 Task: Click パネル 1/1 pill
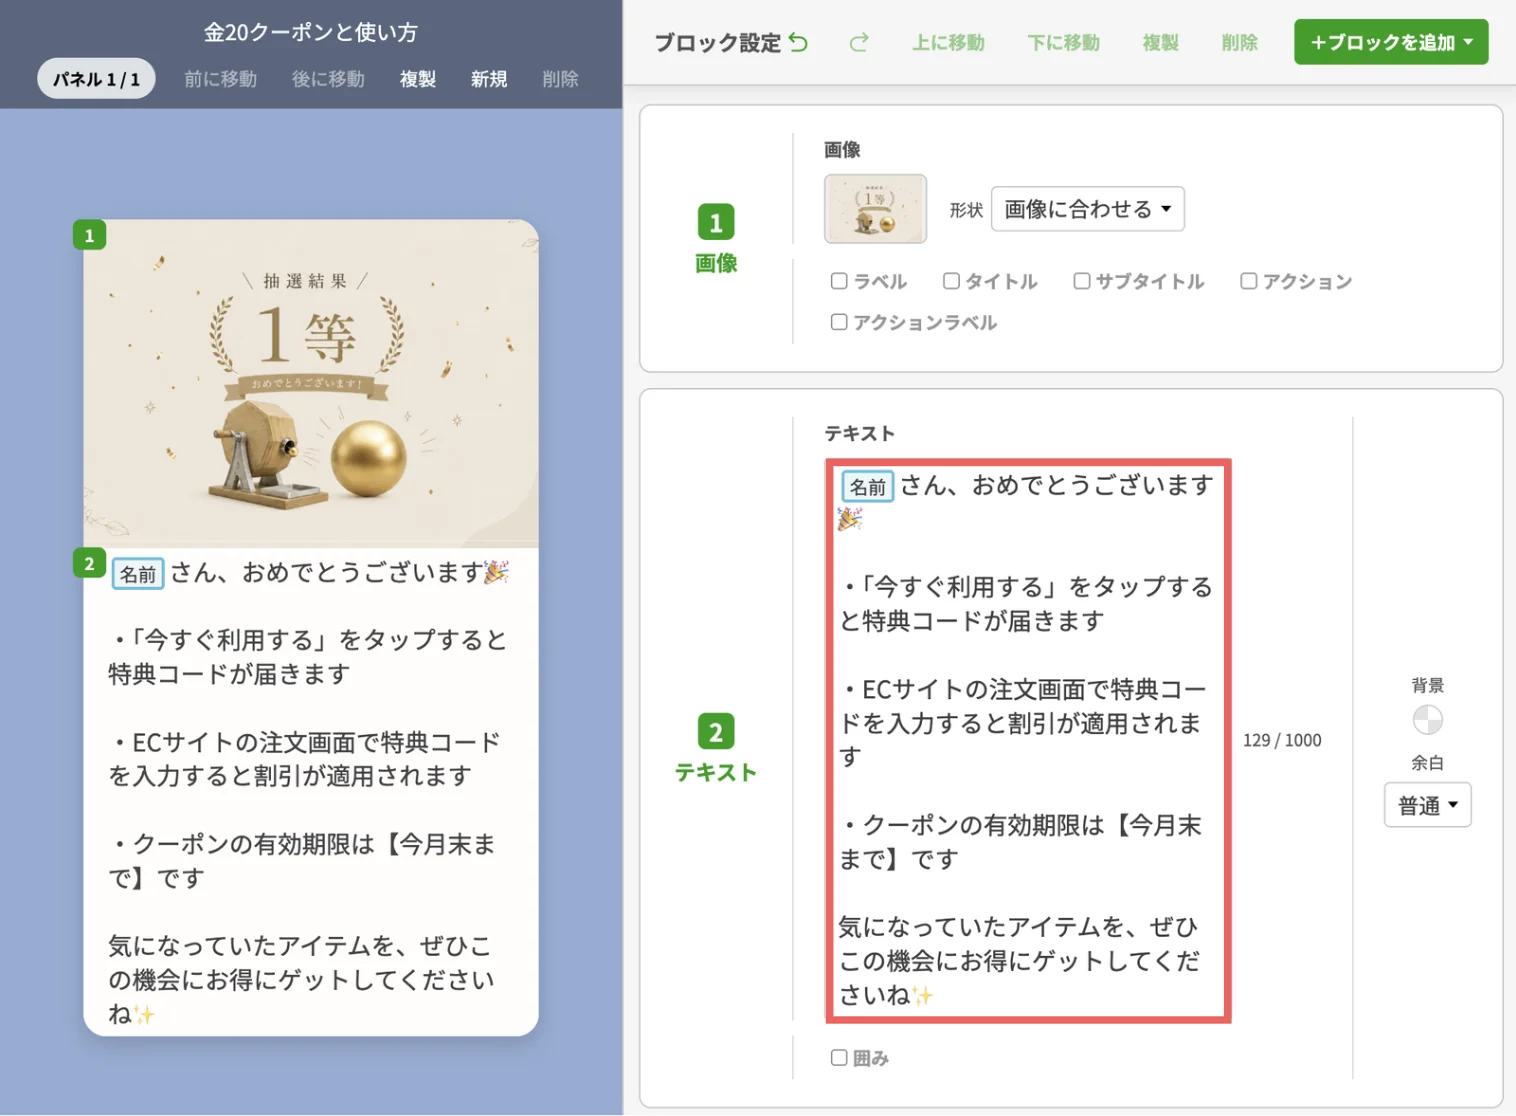[x=96, y=79]
